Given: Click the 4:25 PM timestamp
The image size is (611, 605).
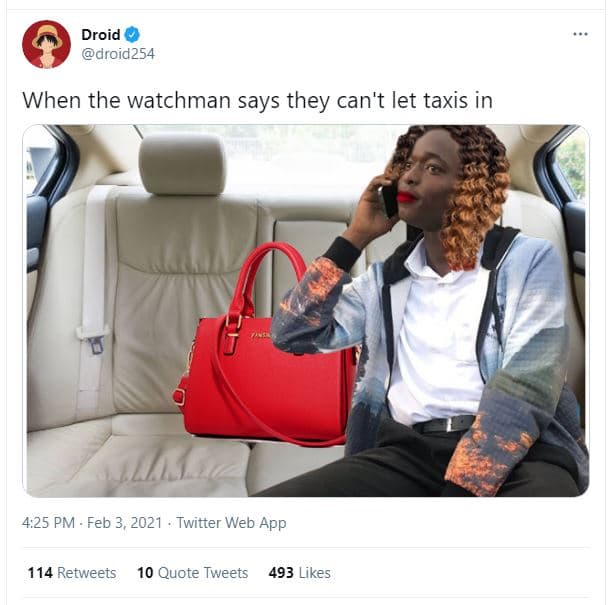Looking at the screenshot, I should 48,522.
